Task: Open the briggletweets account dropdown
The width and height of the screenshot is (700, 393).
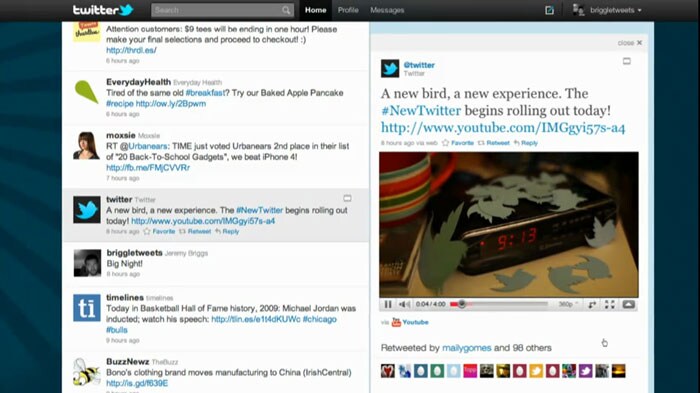Action: pyautogui.click(x=616, y=10)
